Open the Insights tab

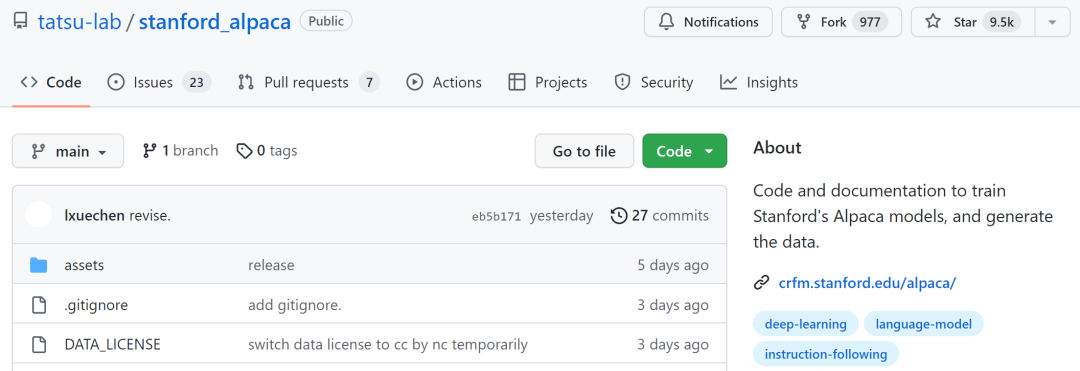(x=758, y=83)
